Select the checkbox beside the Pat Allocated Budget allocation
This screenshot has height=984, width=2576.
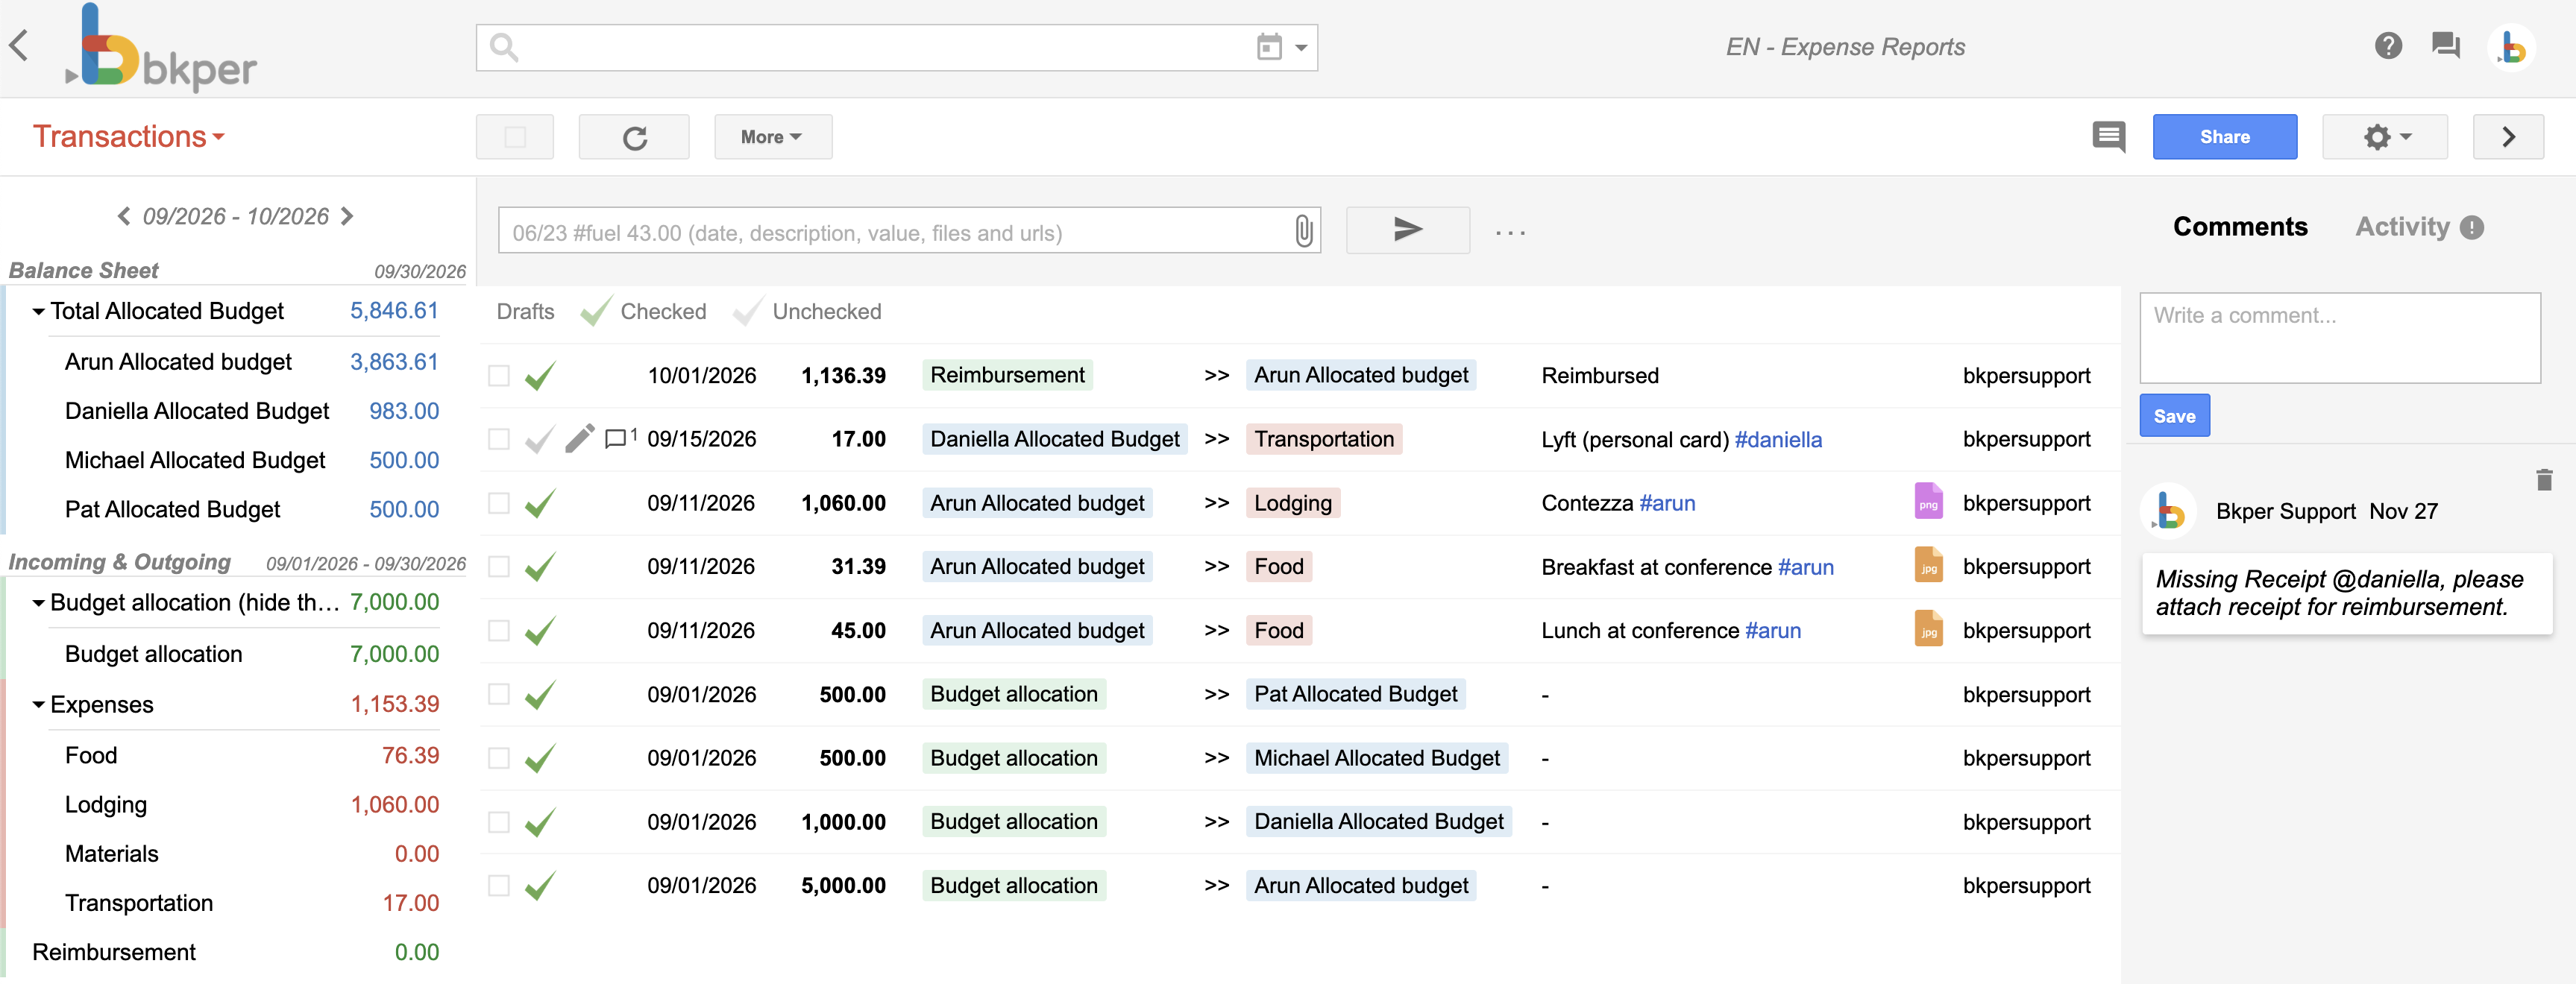[x=499, y=694]
